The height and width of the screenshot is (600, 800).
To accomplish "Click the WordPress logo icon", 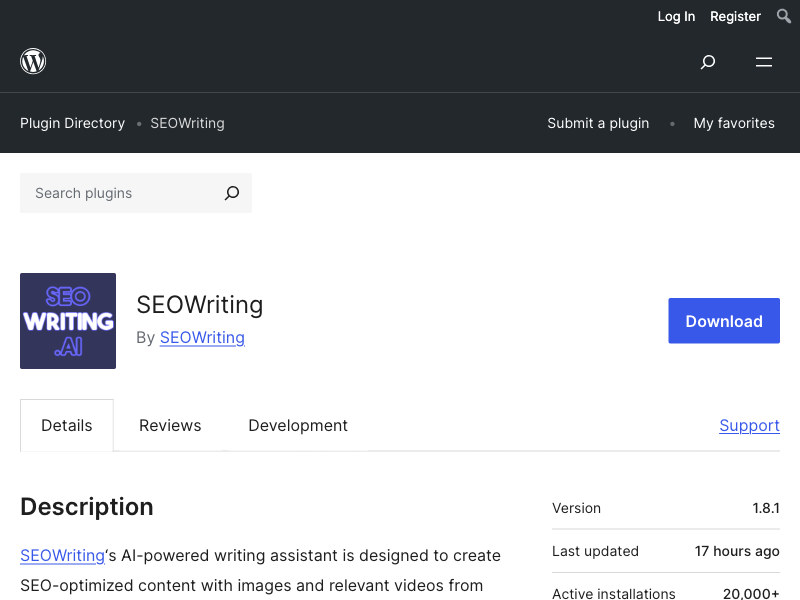I will [x=33, y=61].
